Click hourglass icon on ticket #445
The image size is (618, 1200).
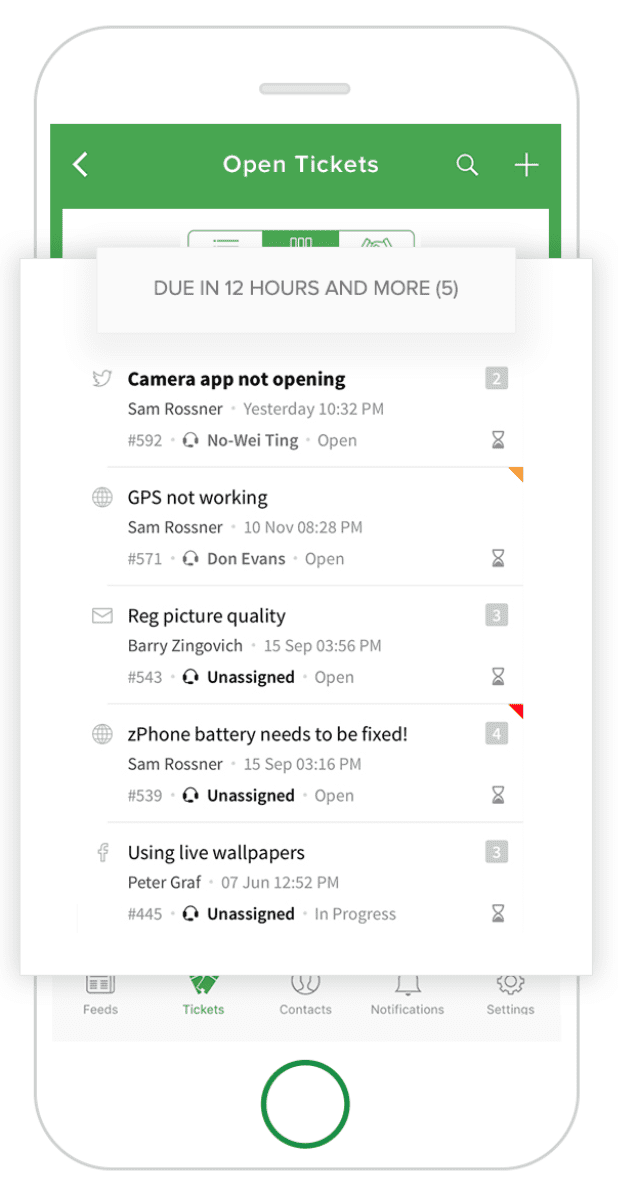pos(498,913)
